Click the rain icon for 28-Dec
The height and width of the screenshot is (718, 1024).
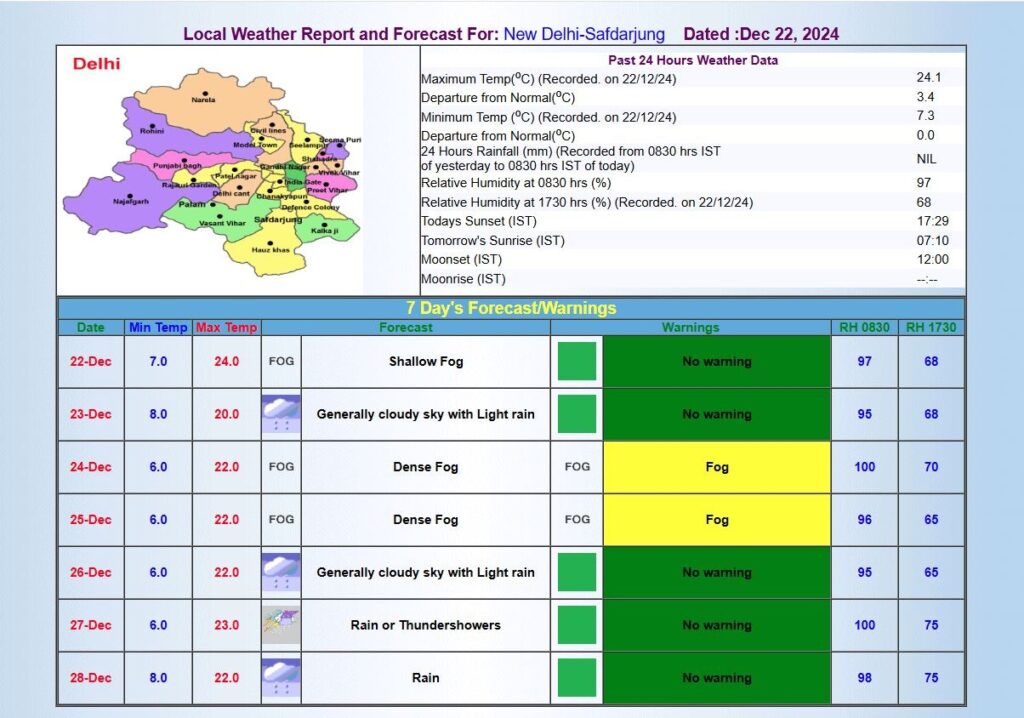click(x=281, y=677)
